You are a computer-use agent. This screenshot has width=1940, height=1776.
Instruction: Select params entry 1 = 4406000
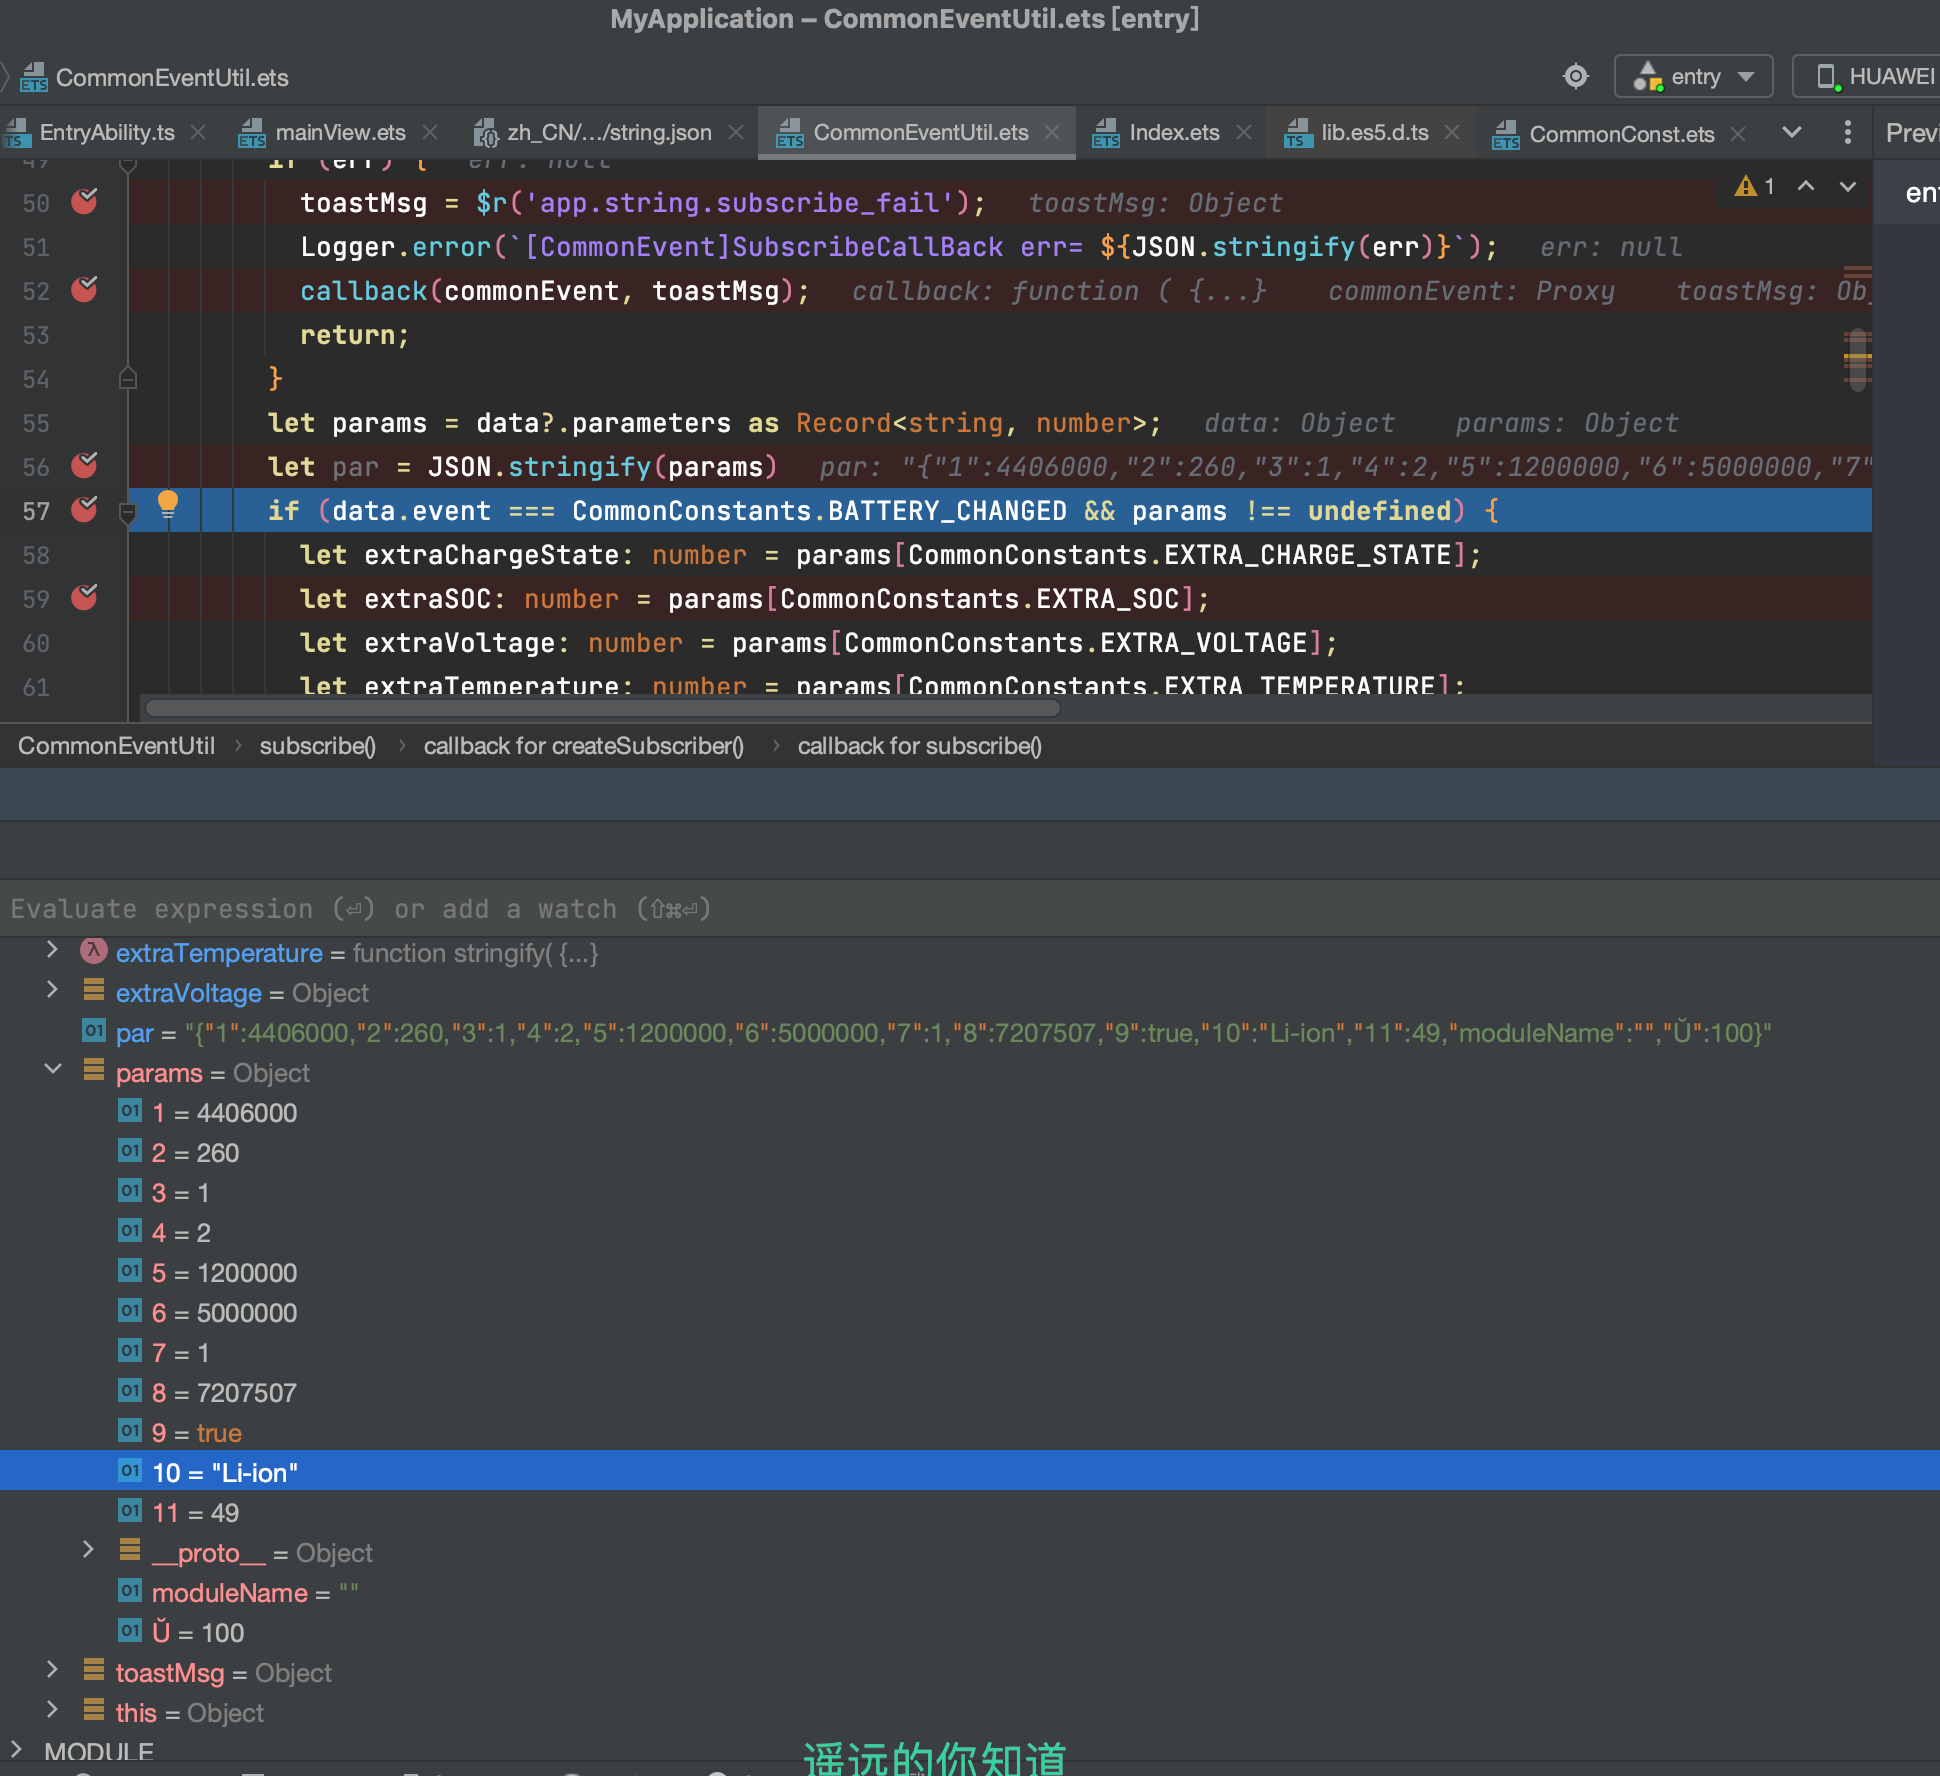click(970, 1113)
